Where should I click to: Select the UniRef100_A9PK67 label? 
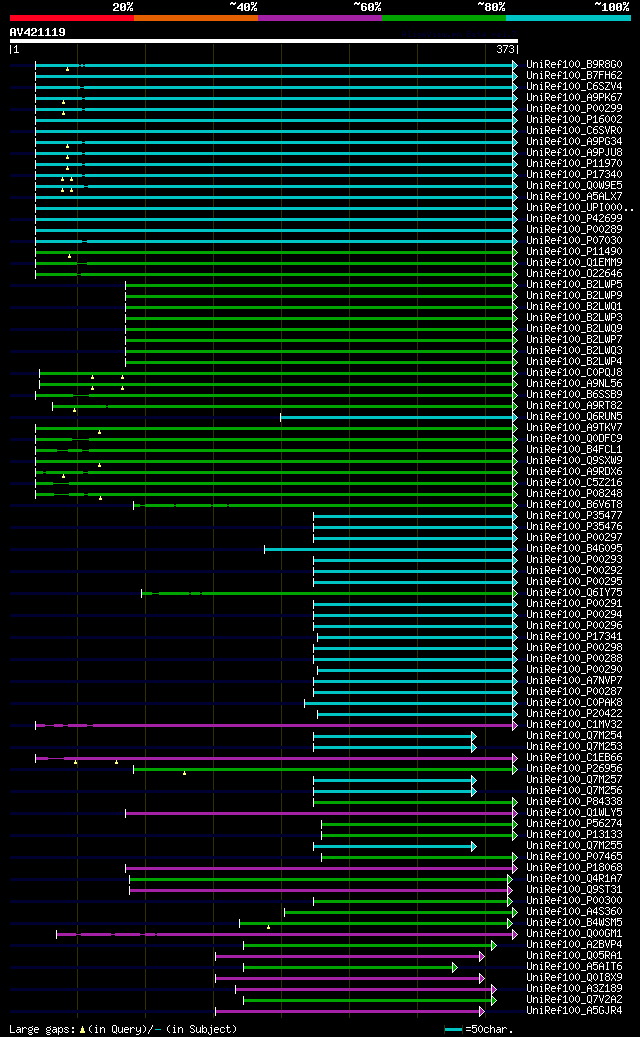point(574,98)
